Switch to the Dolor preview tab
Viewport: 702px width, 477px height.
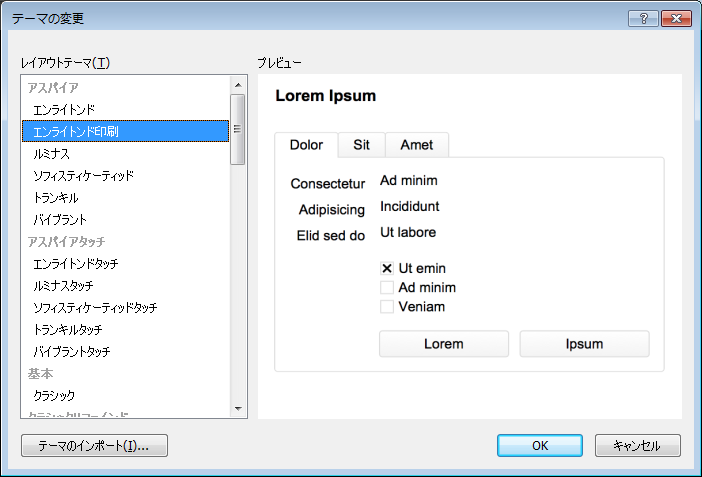306,145
